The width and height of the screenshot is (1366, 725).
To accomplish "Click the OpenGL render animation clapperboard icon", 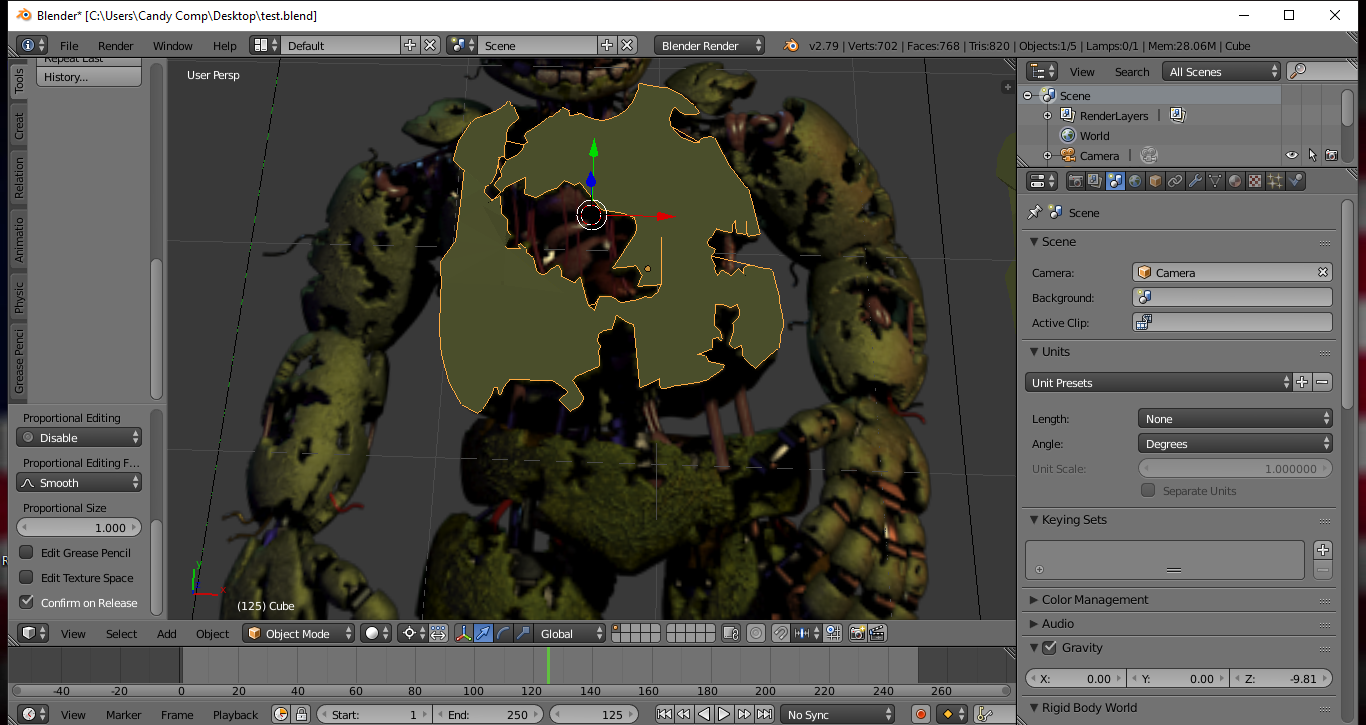I will coord(877,633).
